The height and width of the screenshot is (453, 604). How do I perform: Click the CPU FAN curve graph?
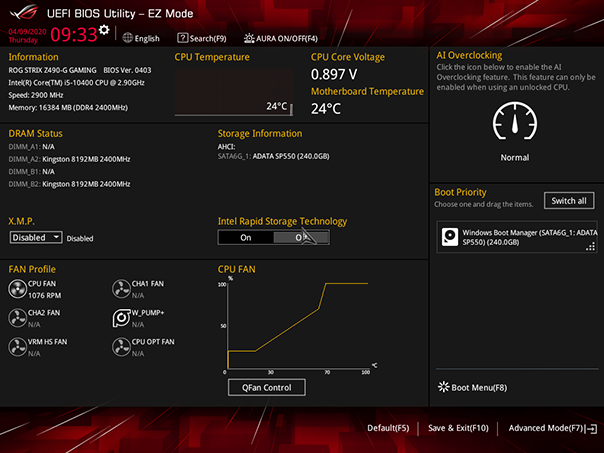[297, 325]
